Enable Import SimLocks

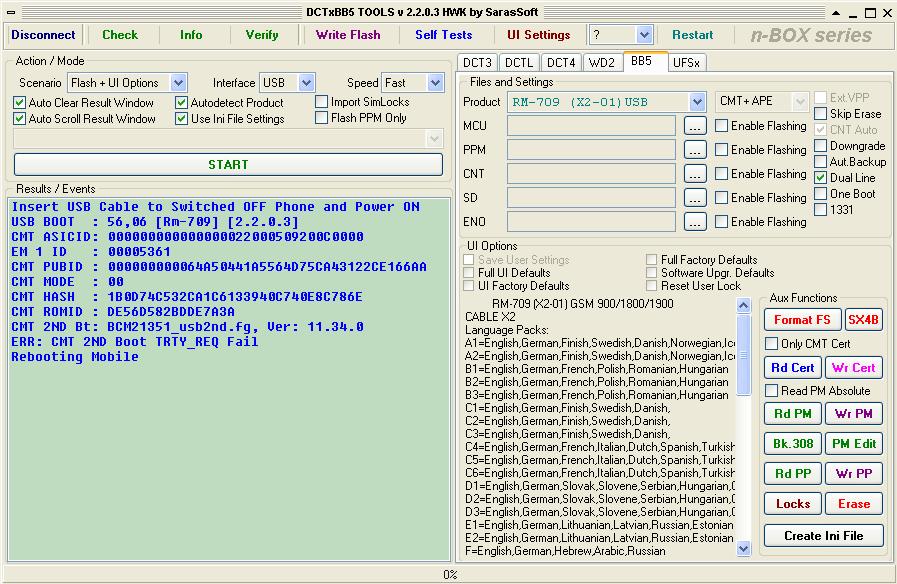pos(322,102)
